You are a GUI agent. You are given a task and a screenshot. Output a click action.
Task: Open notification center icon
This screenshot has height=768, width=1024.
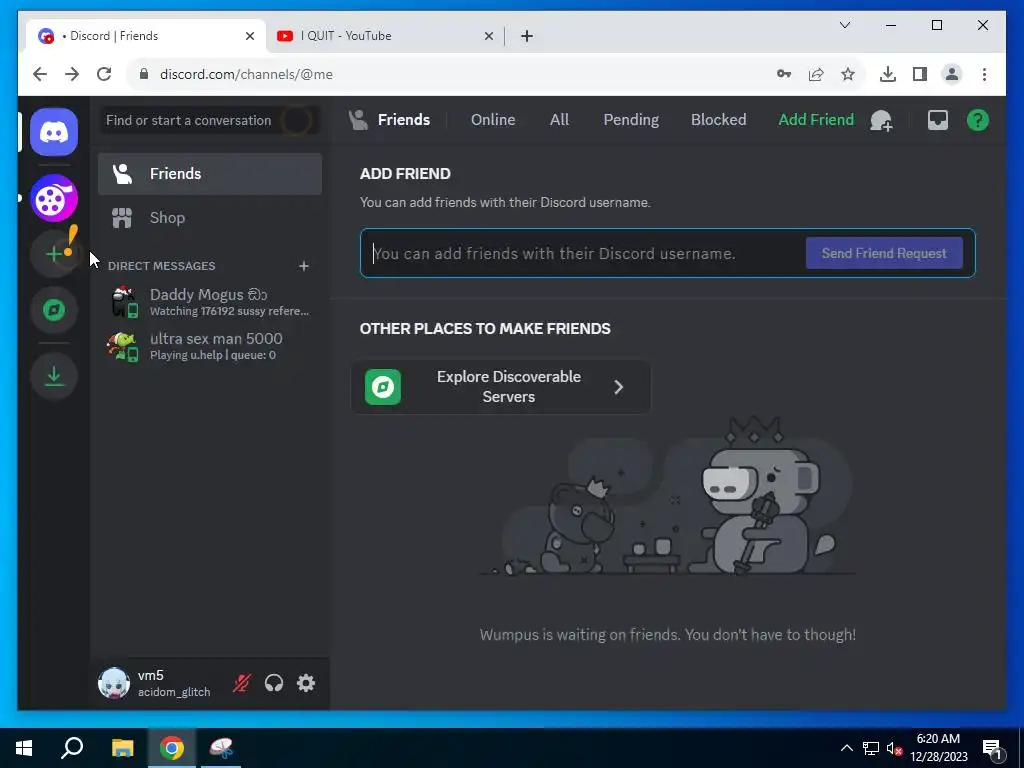[x=992, y=749]
